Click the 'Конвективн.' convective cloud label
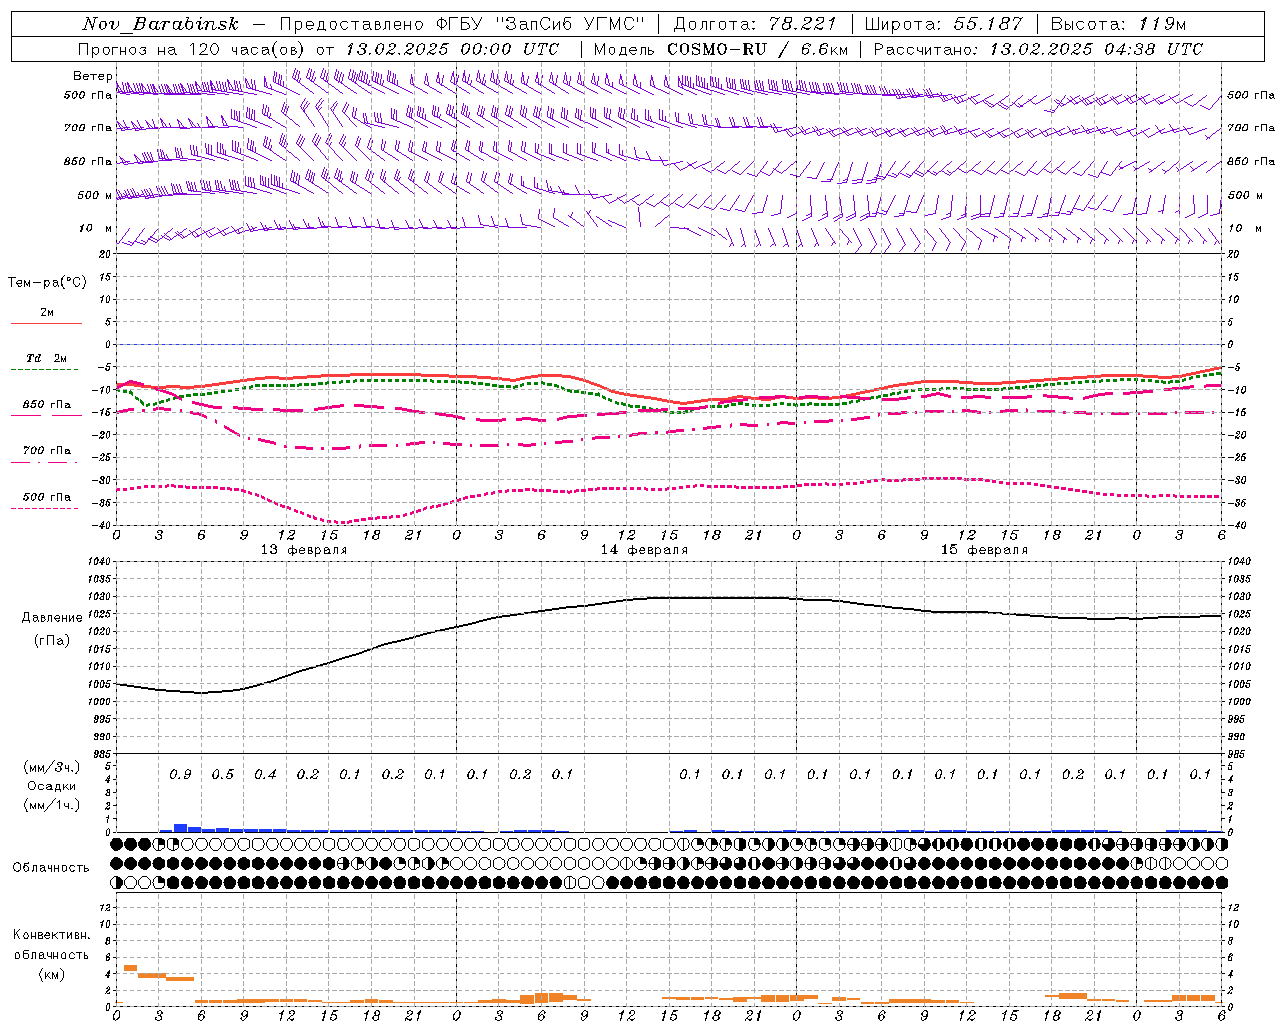This screenshot has height=1024, width=1280. pyautogui.click(x=51, y=935)
